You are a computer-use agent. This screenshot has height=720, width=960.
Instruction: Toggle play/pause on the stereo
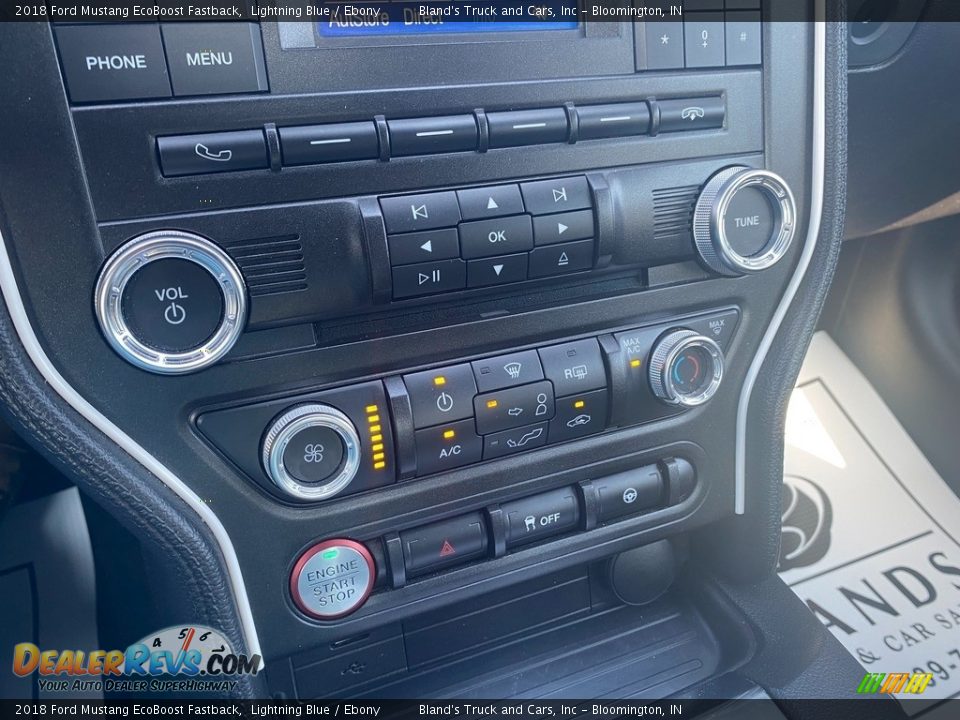[x=429, y=278]
